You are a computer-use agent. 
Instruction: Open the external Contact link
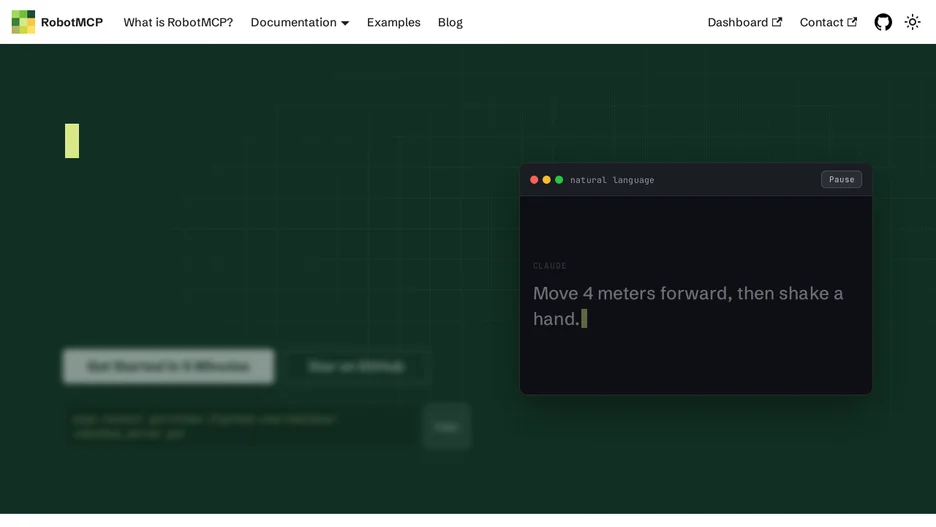tap(828, 22)
